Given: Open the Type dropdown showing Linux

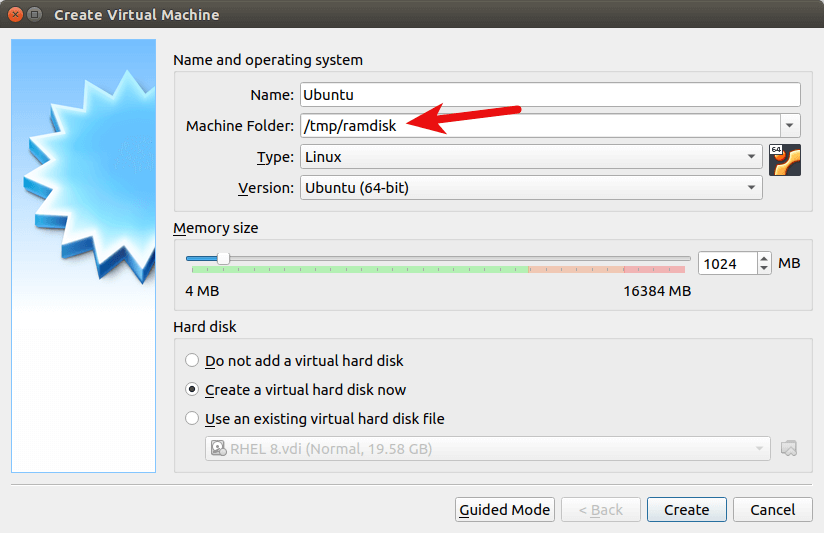Looking at the screenshot, I should pyautogui.click(x=530, y=157).
